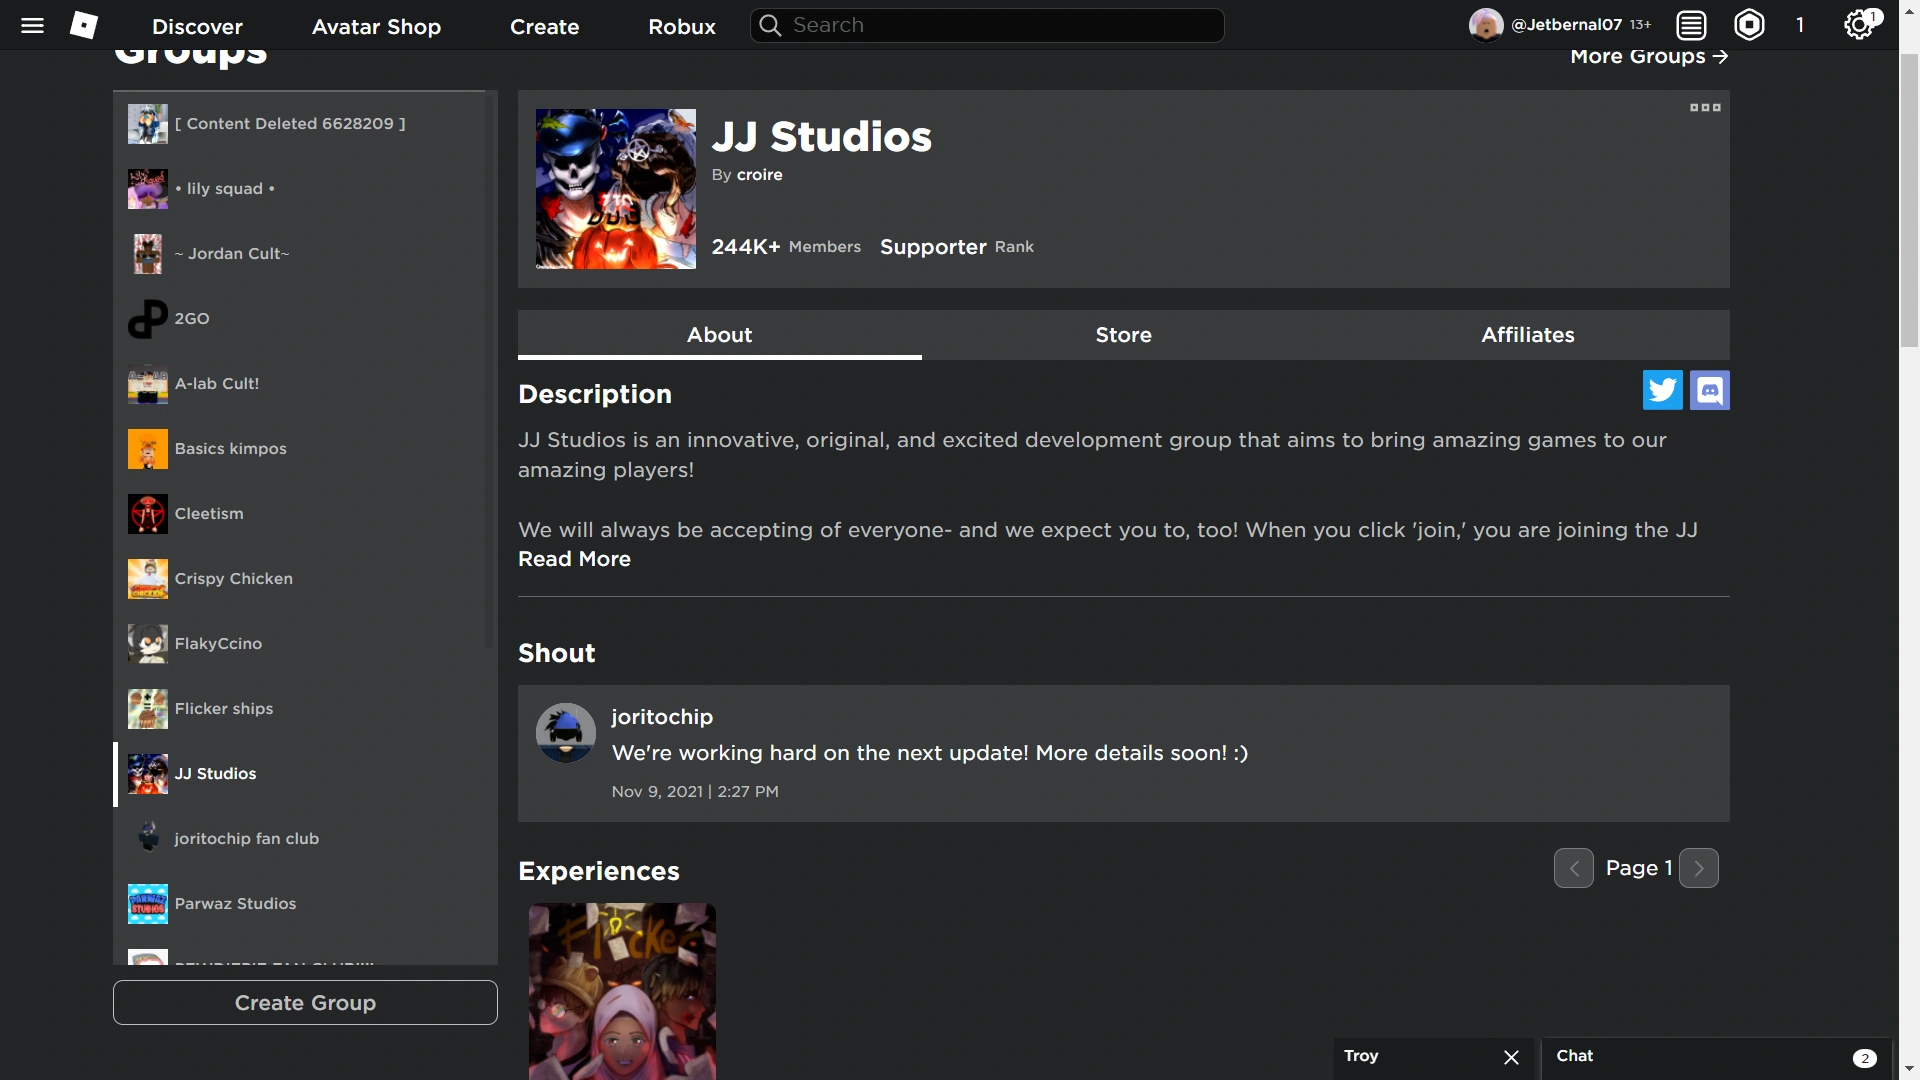Image resolution: width=1920 pixels, height=1080 pixels.
Task: Open the settings gear icon
Action: point(1859,26)
